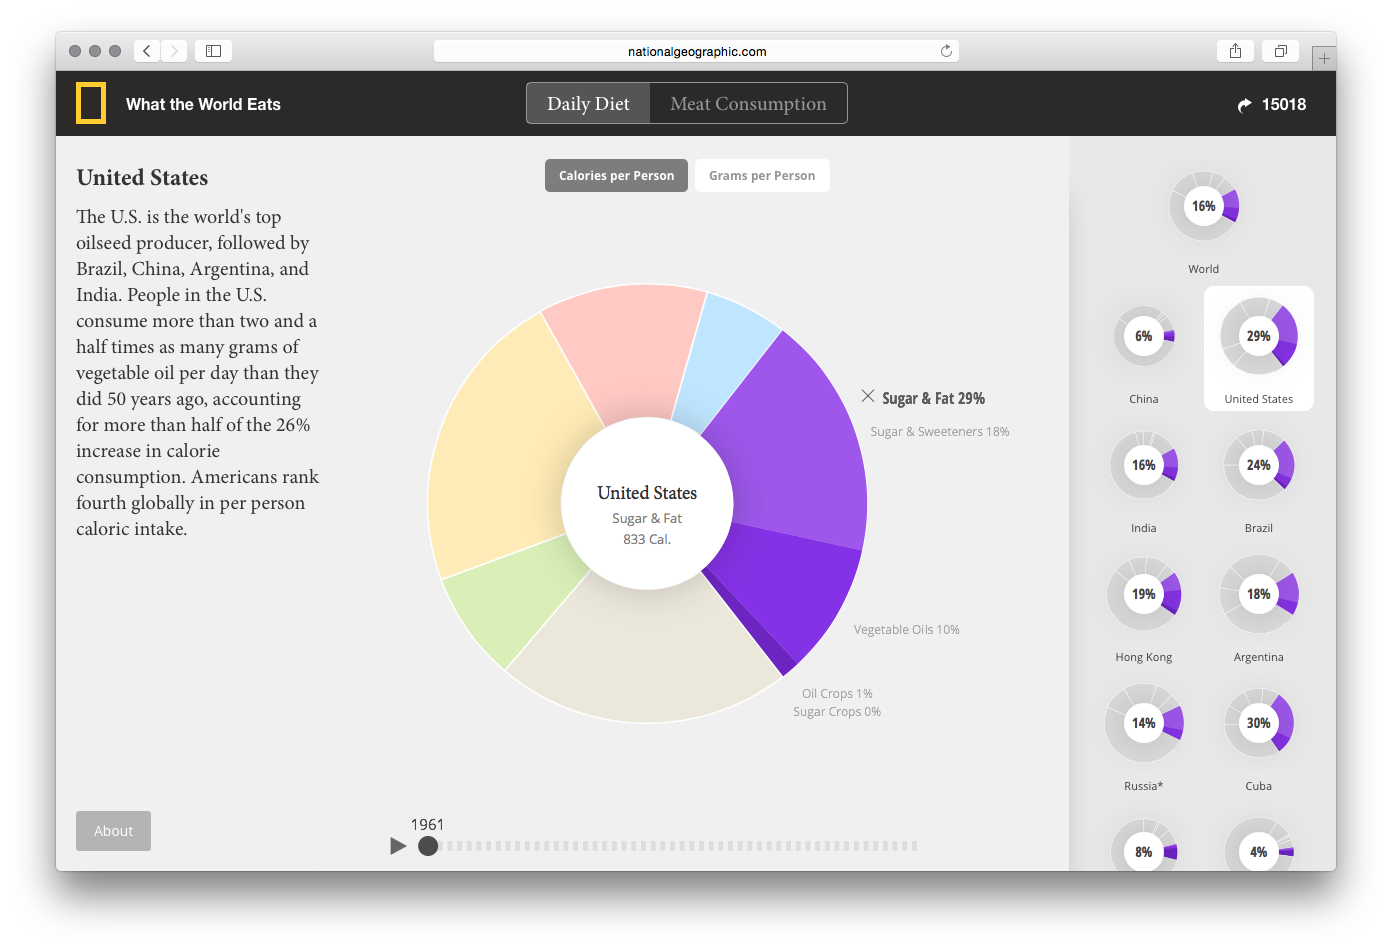Click Safari's back navigation arrow
This screenshot has height=951, width=1392.
tap(147, 51)
